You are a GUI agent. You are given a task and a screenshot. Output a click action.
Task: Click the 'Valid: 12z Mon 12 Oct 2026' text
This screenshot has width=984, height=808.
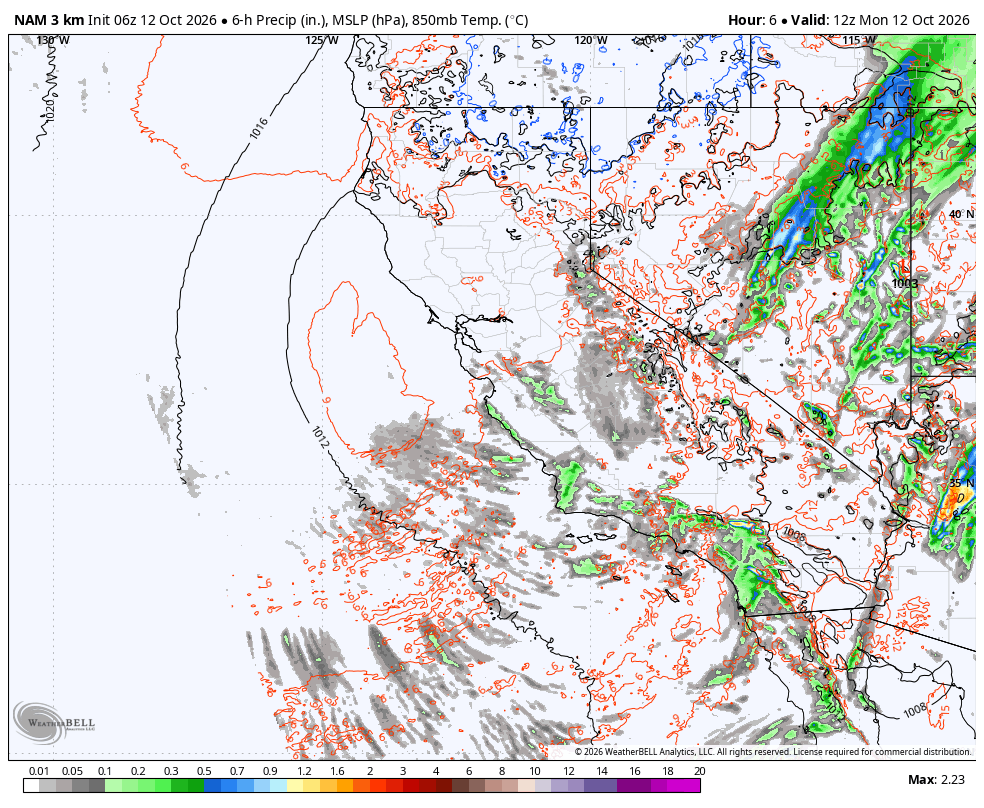click(880, 20)
